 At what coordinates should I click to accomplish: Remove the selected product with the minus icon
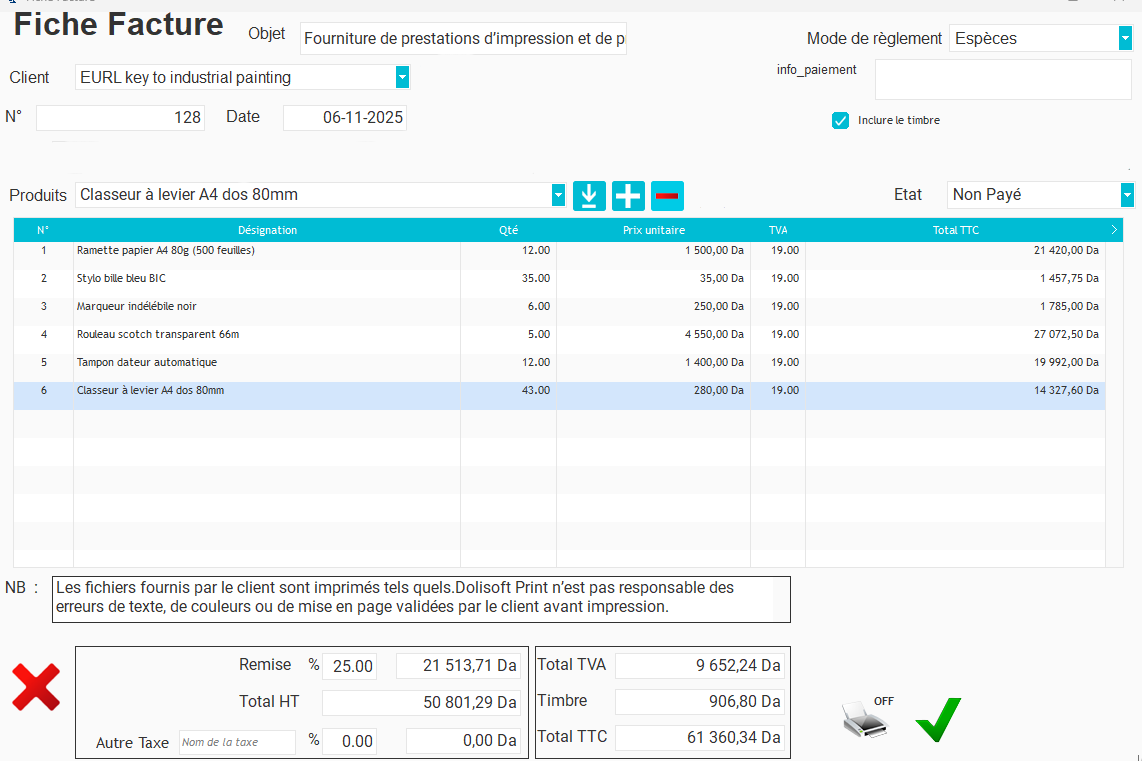coord(667,195)
